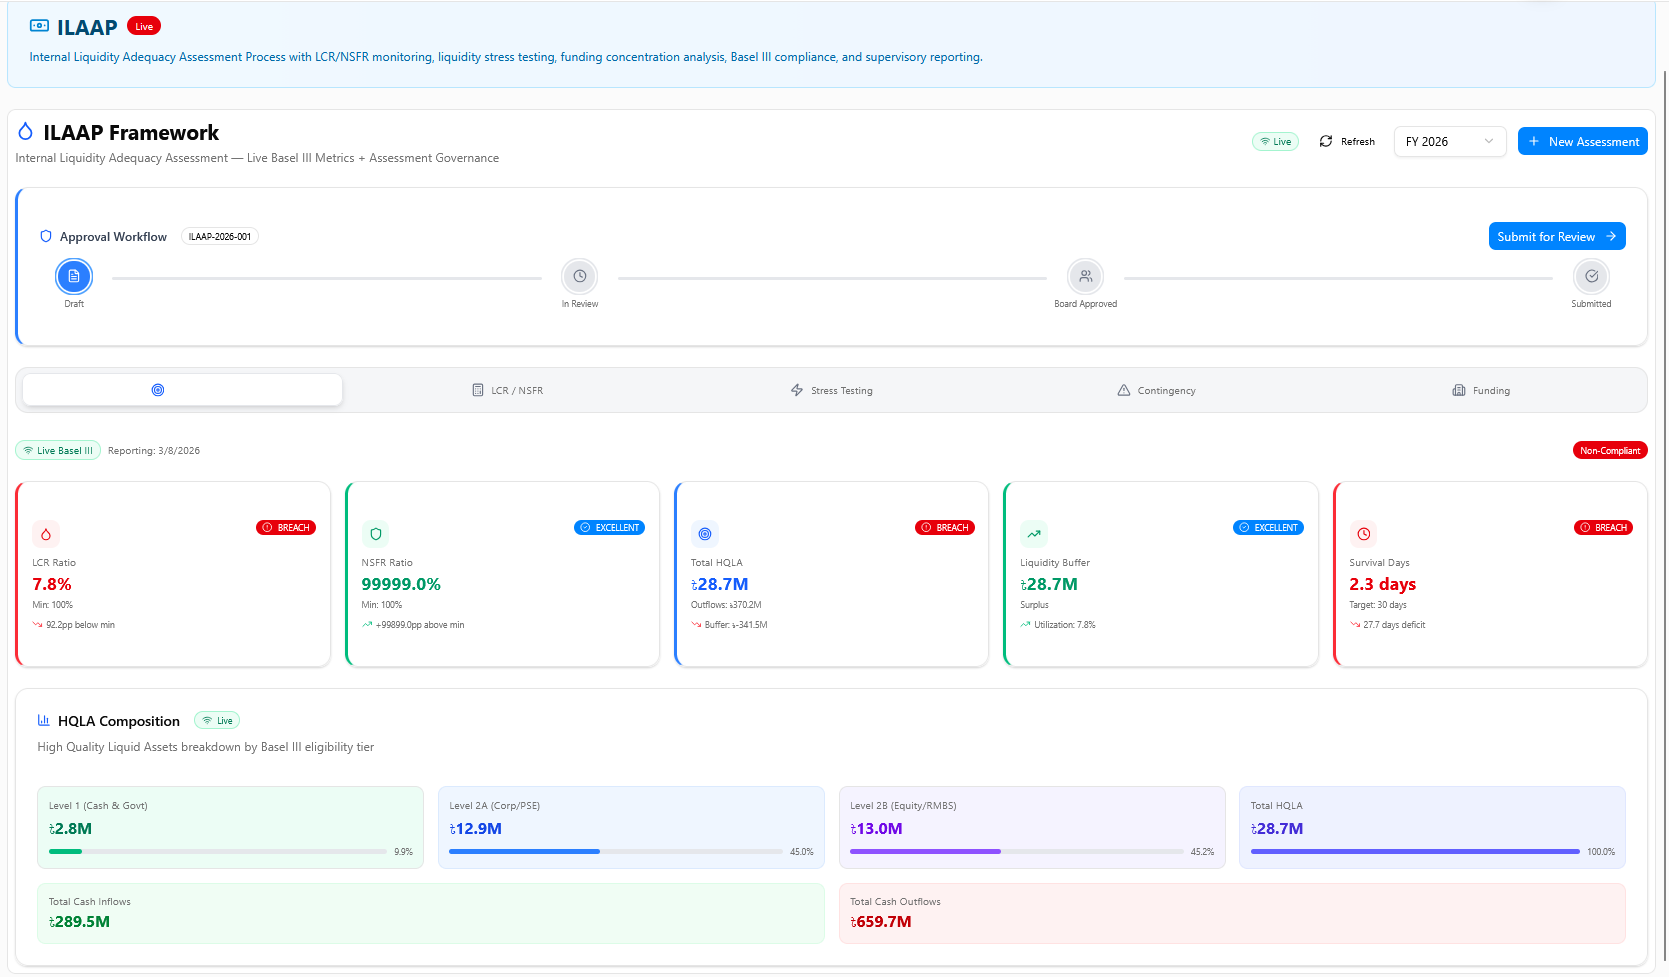Image resolution: width=1669 pixels, height=977 pixels.
Task: Click the Board Approved people icon
Action: pos(1085,276)
